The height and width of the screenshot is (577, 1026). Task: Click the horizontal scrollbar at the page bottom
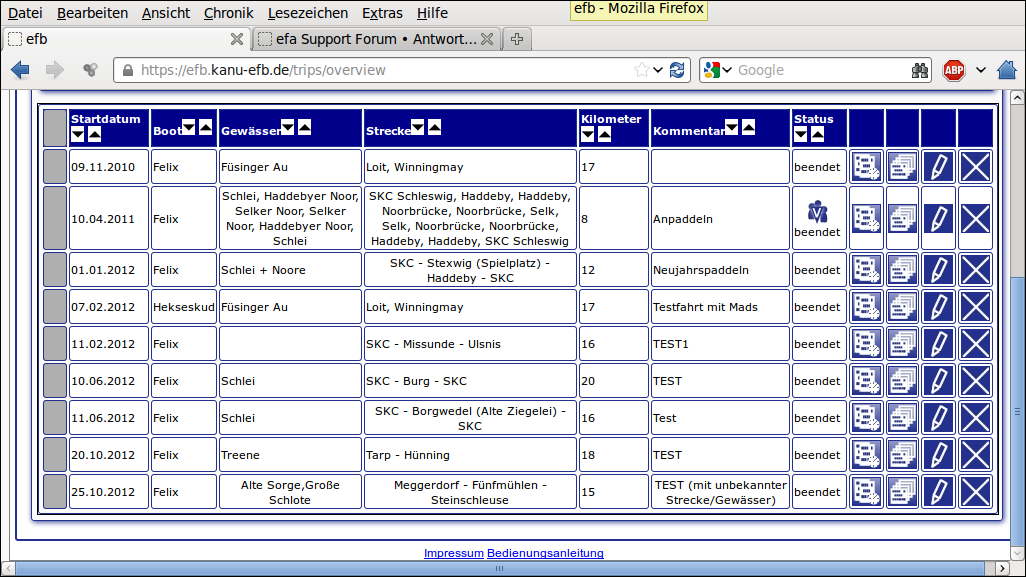[x=500, y=568]
